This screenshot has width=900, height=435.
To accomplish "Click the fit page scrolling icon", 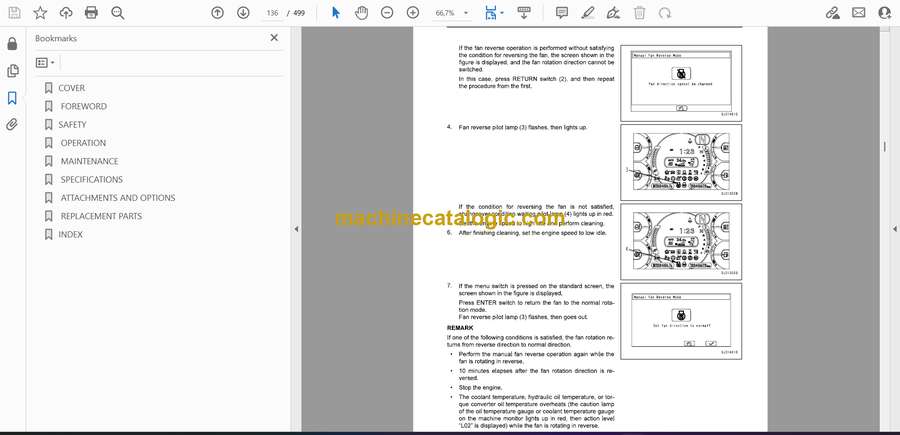I will 490,13.
